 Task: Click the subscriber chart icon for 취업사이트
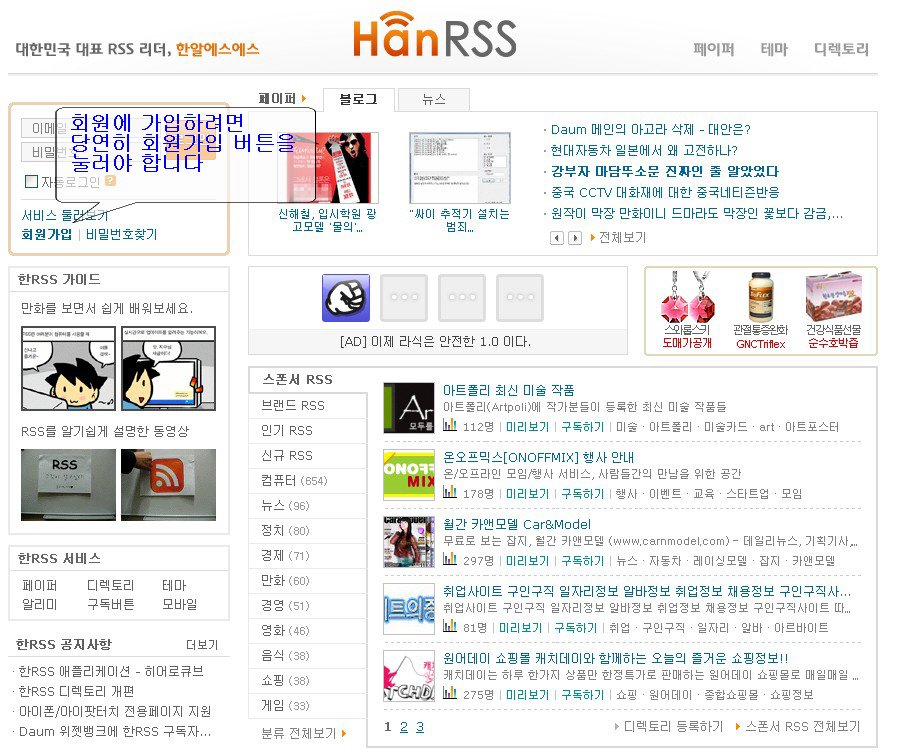tap(449, 627)
